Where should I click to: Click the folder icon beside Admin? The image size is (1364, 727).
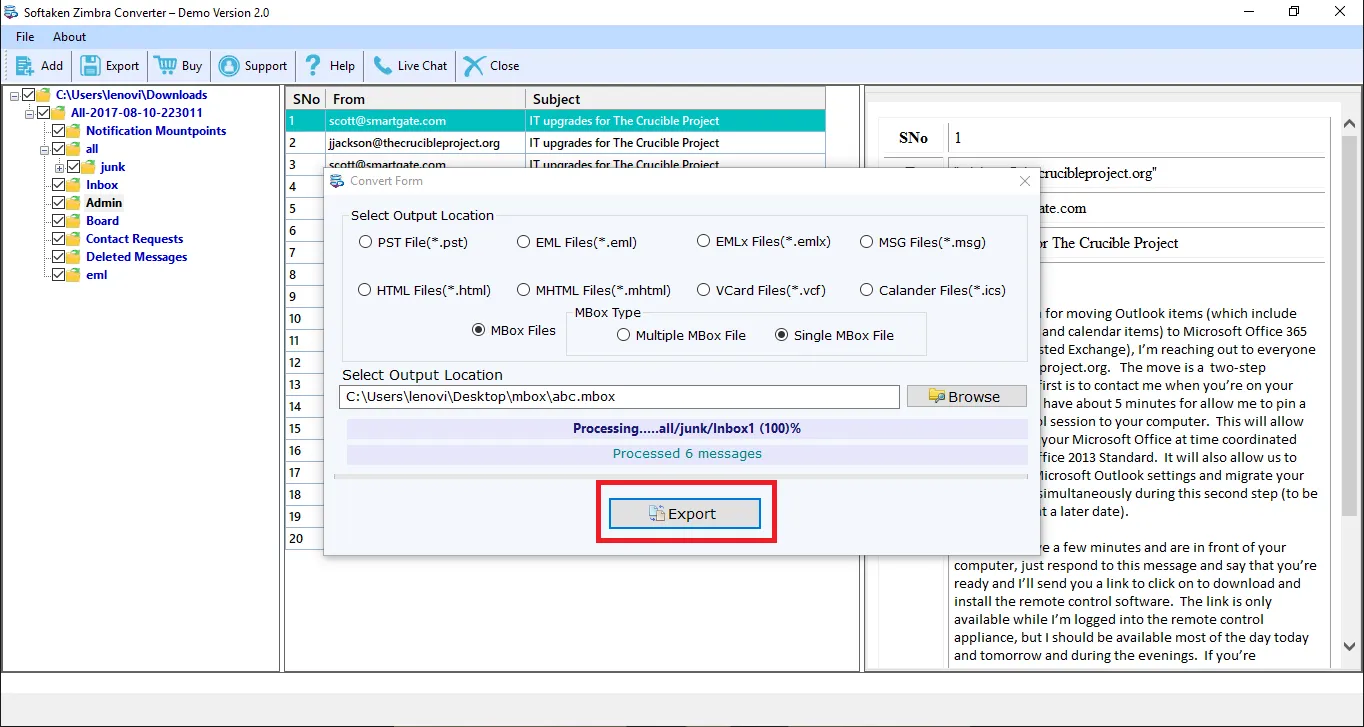(74, 203)
